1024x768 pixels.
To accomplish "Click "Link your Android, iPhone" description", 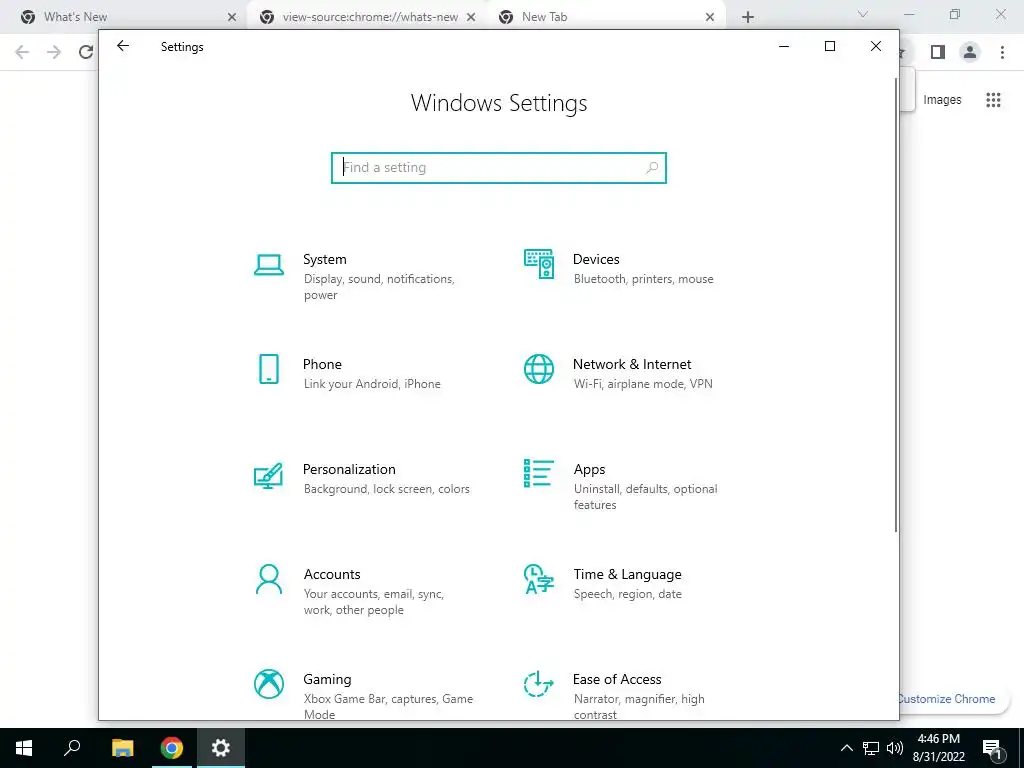I will 372,384.
